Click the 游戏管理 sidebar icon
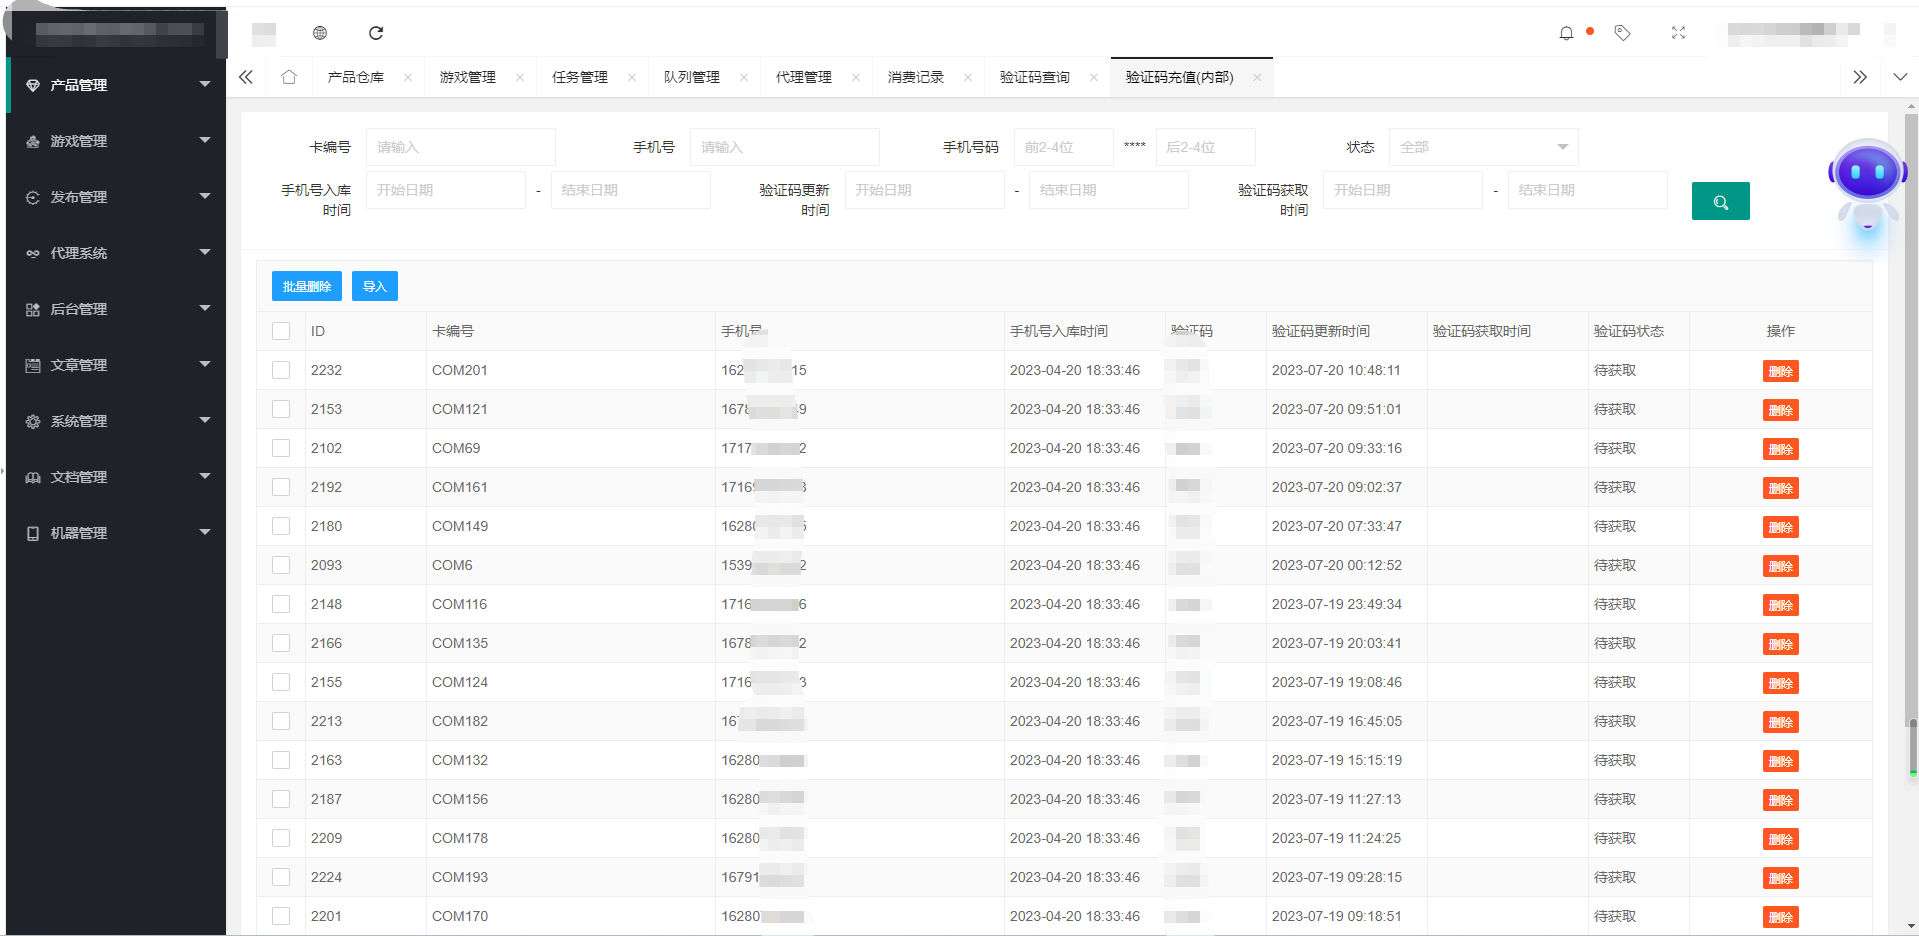 pos(33,141)
